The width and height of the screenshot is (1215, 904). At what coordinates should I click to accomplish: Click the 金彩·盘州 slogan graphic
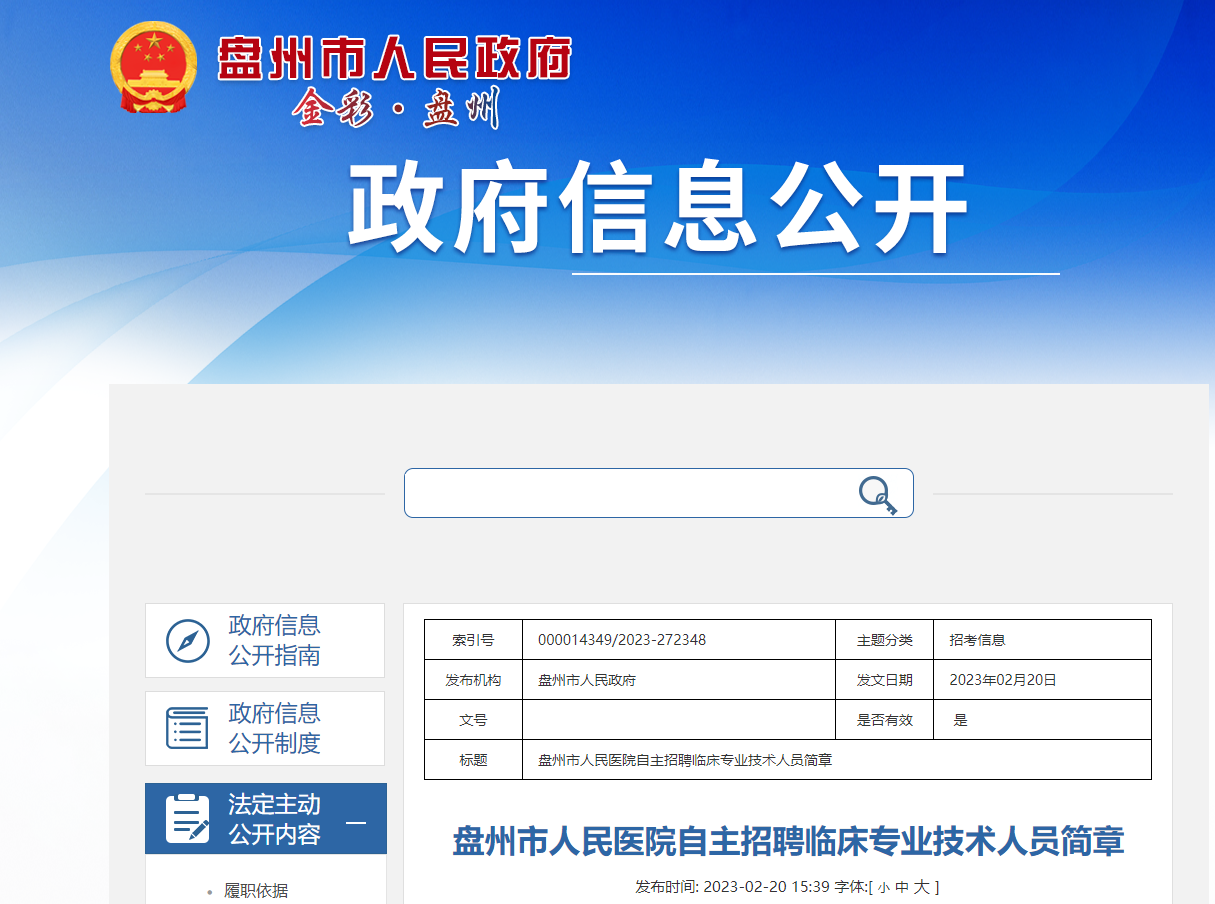point(396,109)
